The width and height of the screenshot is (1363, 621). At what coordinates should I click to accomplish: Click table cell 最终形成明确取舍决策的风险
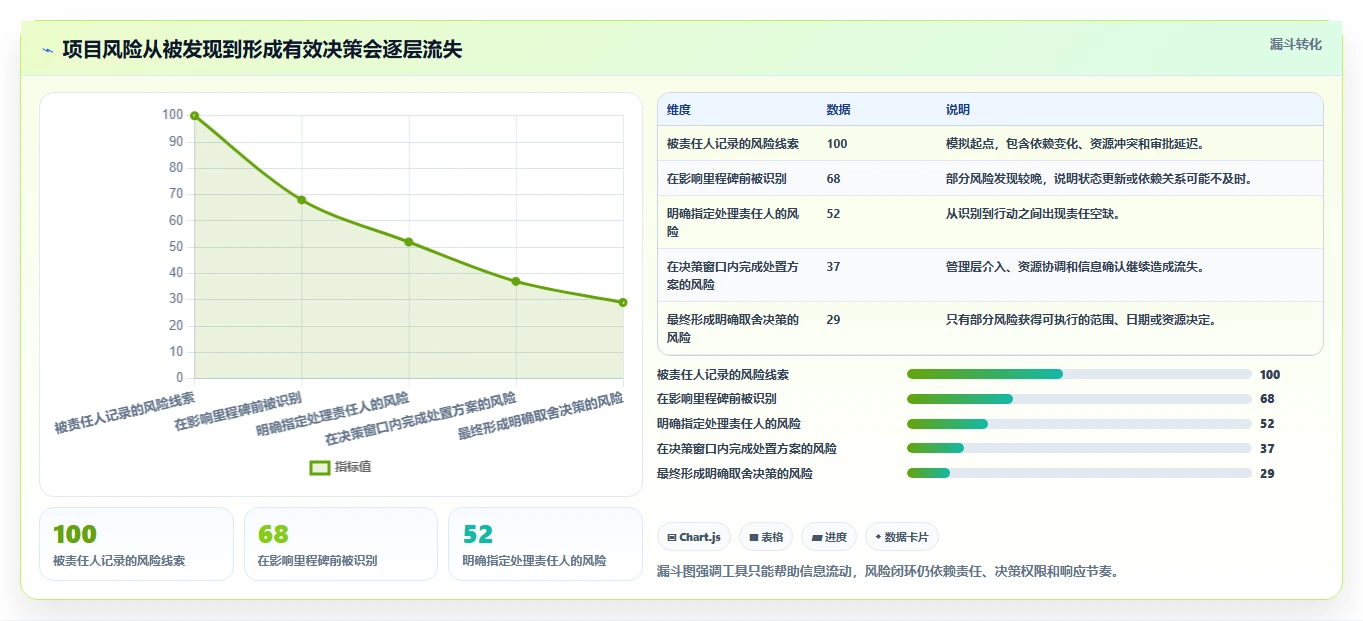tap(733, 328)
